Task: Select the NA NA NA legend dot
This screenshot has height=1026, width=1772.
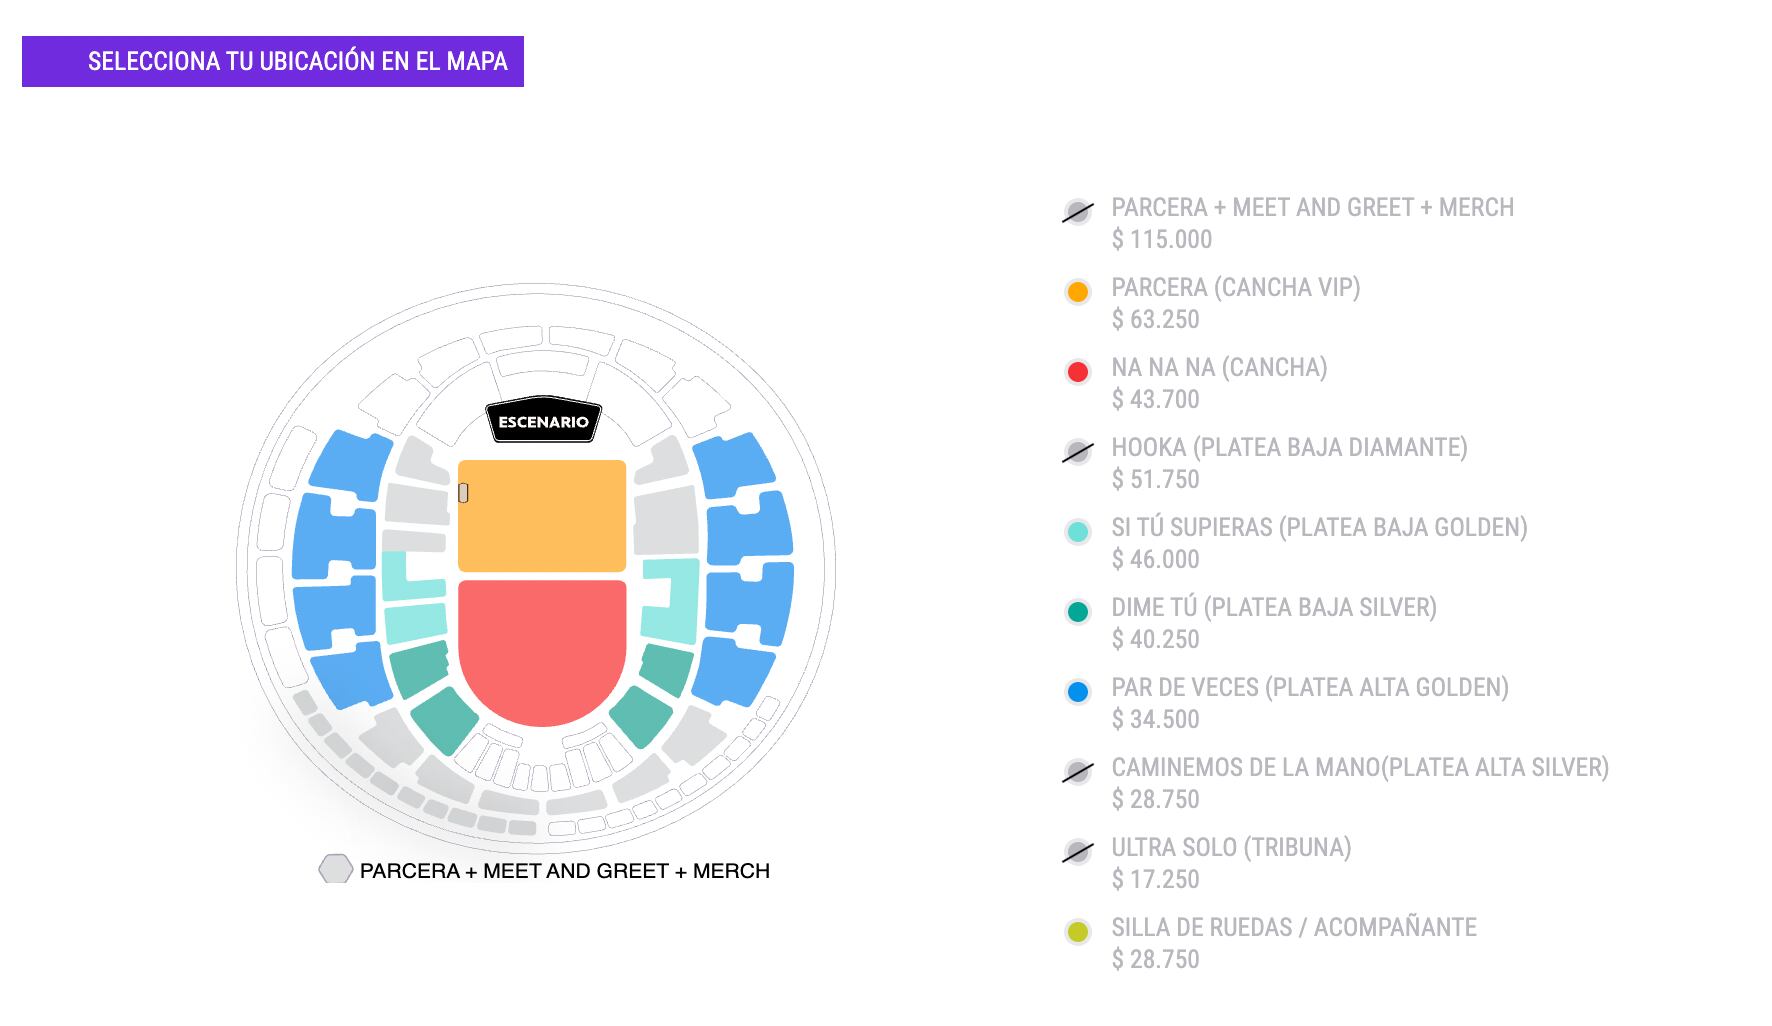Action: 1076,370
